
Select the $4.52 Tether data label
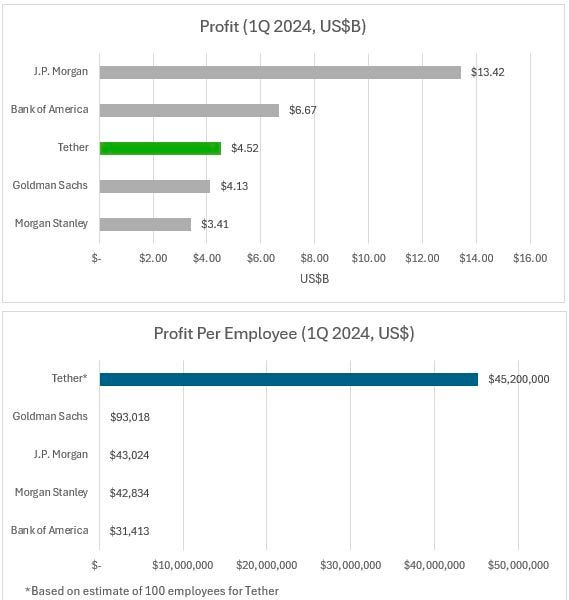point(245,148)
